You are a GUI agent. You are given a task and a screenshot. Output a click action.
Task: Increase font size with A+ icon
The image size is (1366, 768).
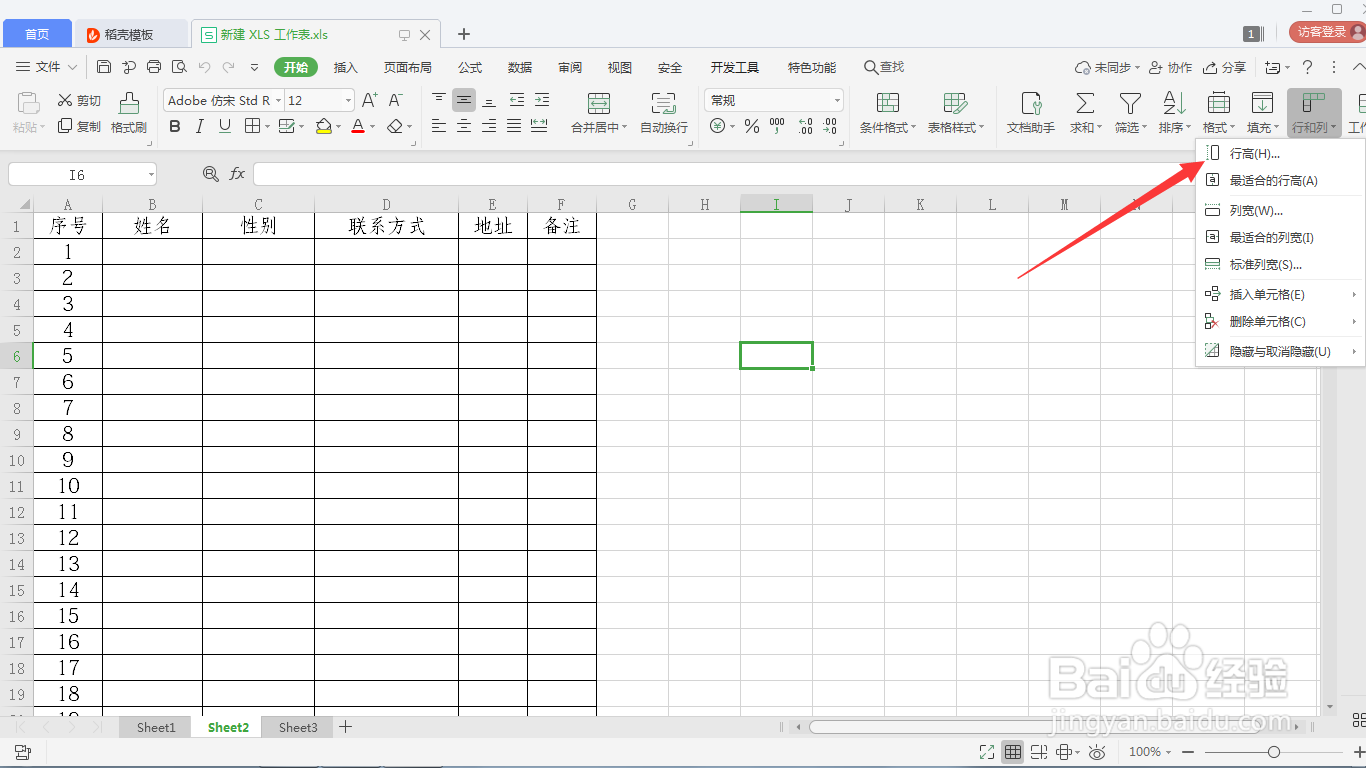pos(370,100)
